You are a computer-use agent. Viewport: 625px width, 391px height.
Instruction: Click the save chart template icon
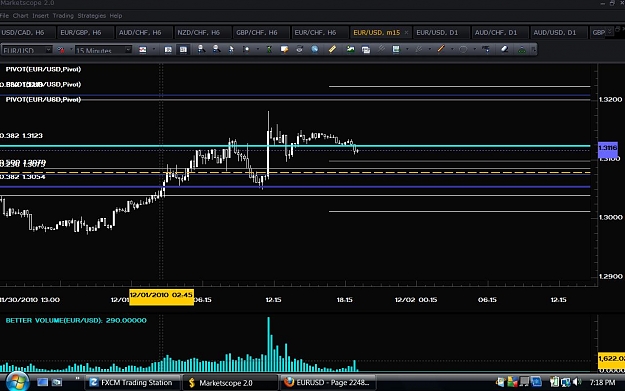pos(396,49)
